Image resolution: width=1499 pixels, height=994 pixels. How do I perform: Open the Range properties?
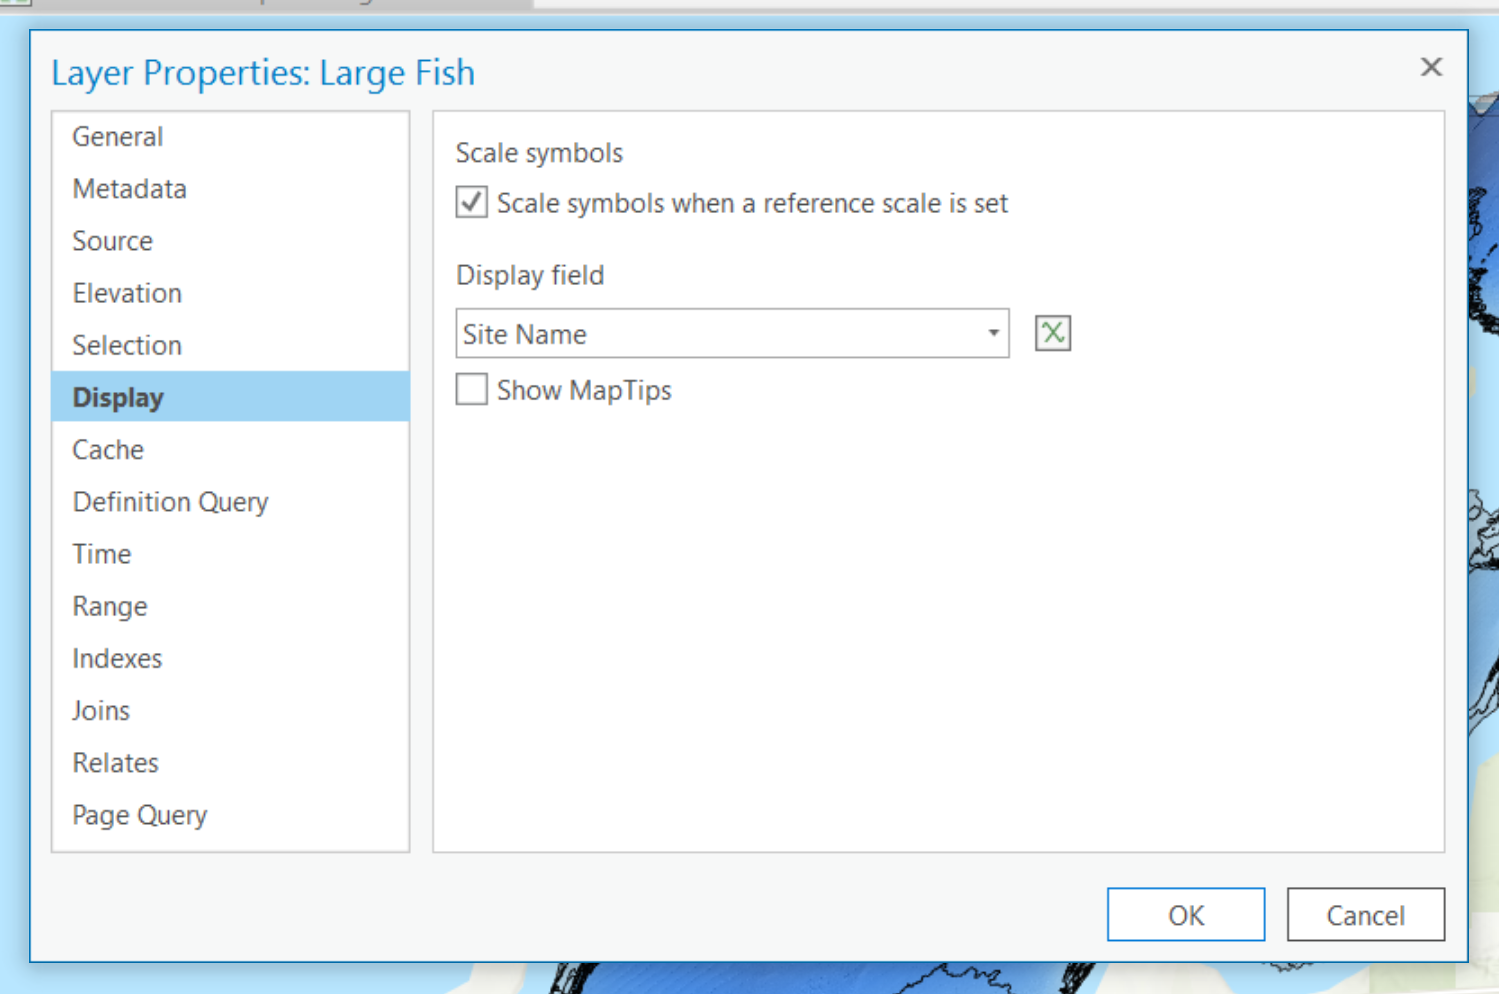[x=109, y=606]
